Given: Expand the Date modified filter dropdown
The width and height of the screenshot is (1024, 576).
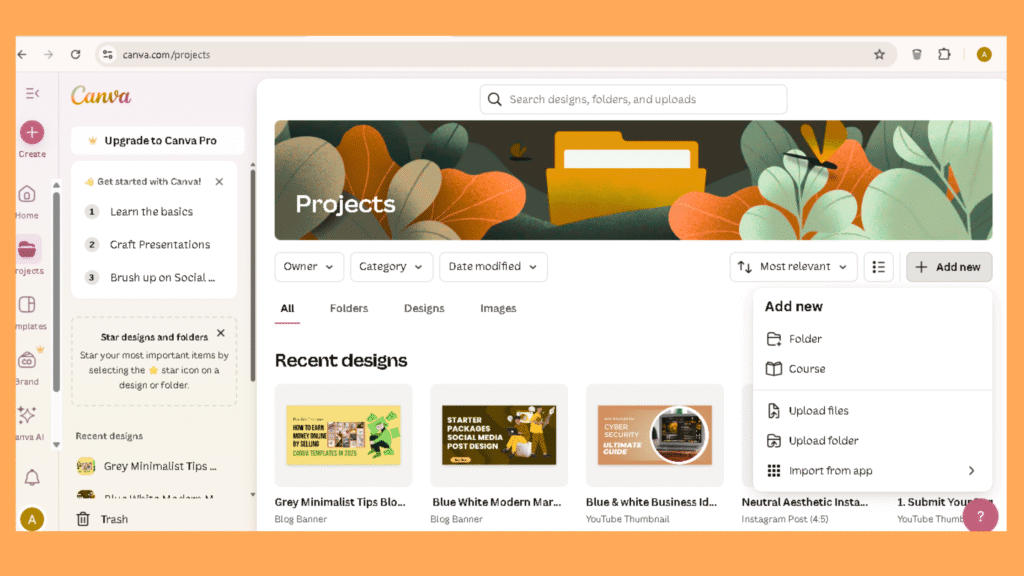Looking at the screenshot, I should (493, 267).
